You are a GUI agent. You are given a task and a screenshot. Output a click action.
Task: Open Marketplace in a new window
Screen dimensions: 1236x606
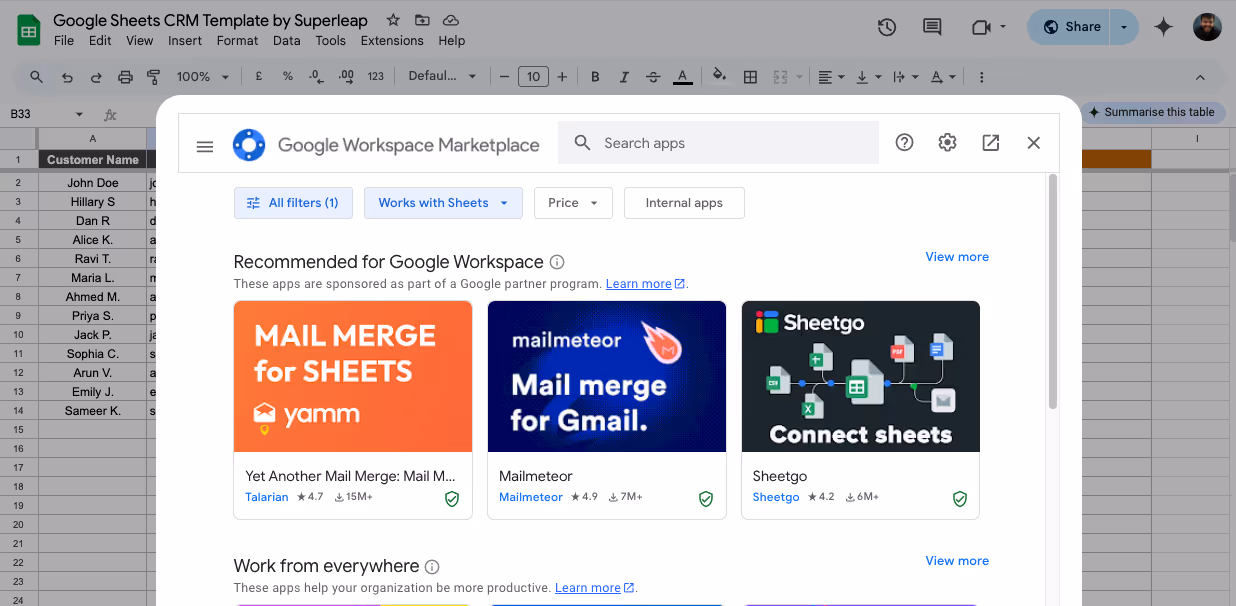pyautogui.click(x=991, y=143)
